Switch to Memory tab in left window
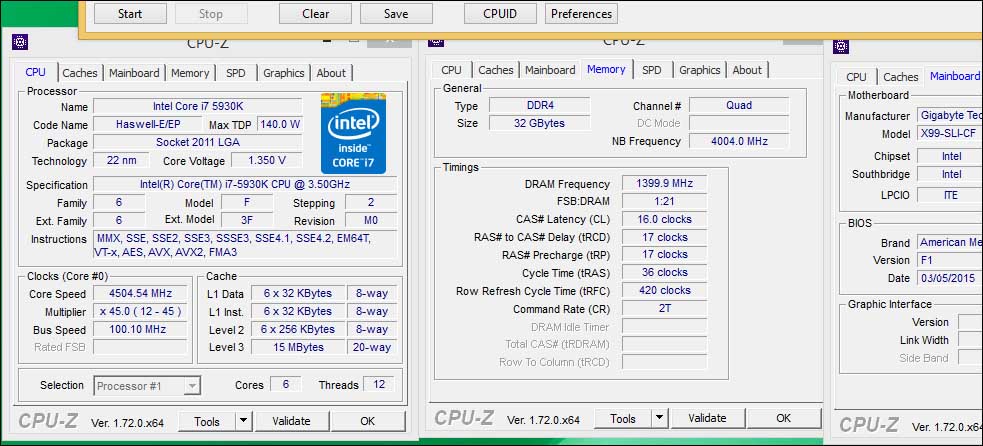The image size is (983, 446). click(x=190, y=73)
